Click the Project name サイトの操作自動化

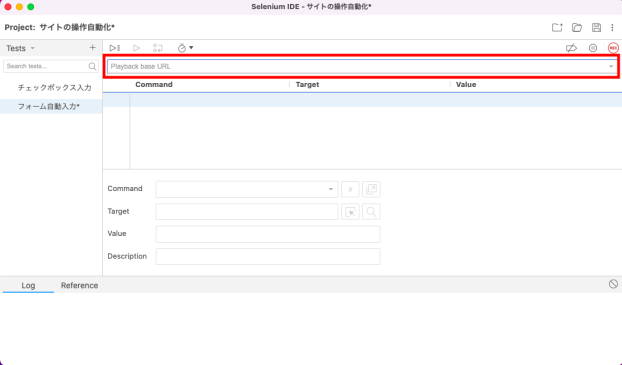(77, 27)
